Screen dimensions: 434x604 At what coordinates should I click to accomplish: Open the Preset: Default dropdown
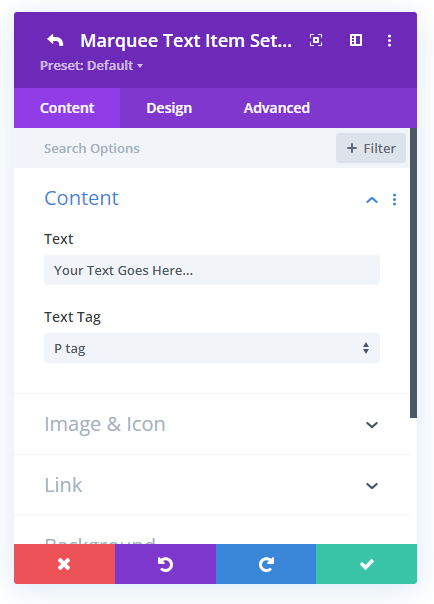pyautogui.click(x=91, y=65)
